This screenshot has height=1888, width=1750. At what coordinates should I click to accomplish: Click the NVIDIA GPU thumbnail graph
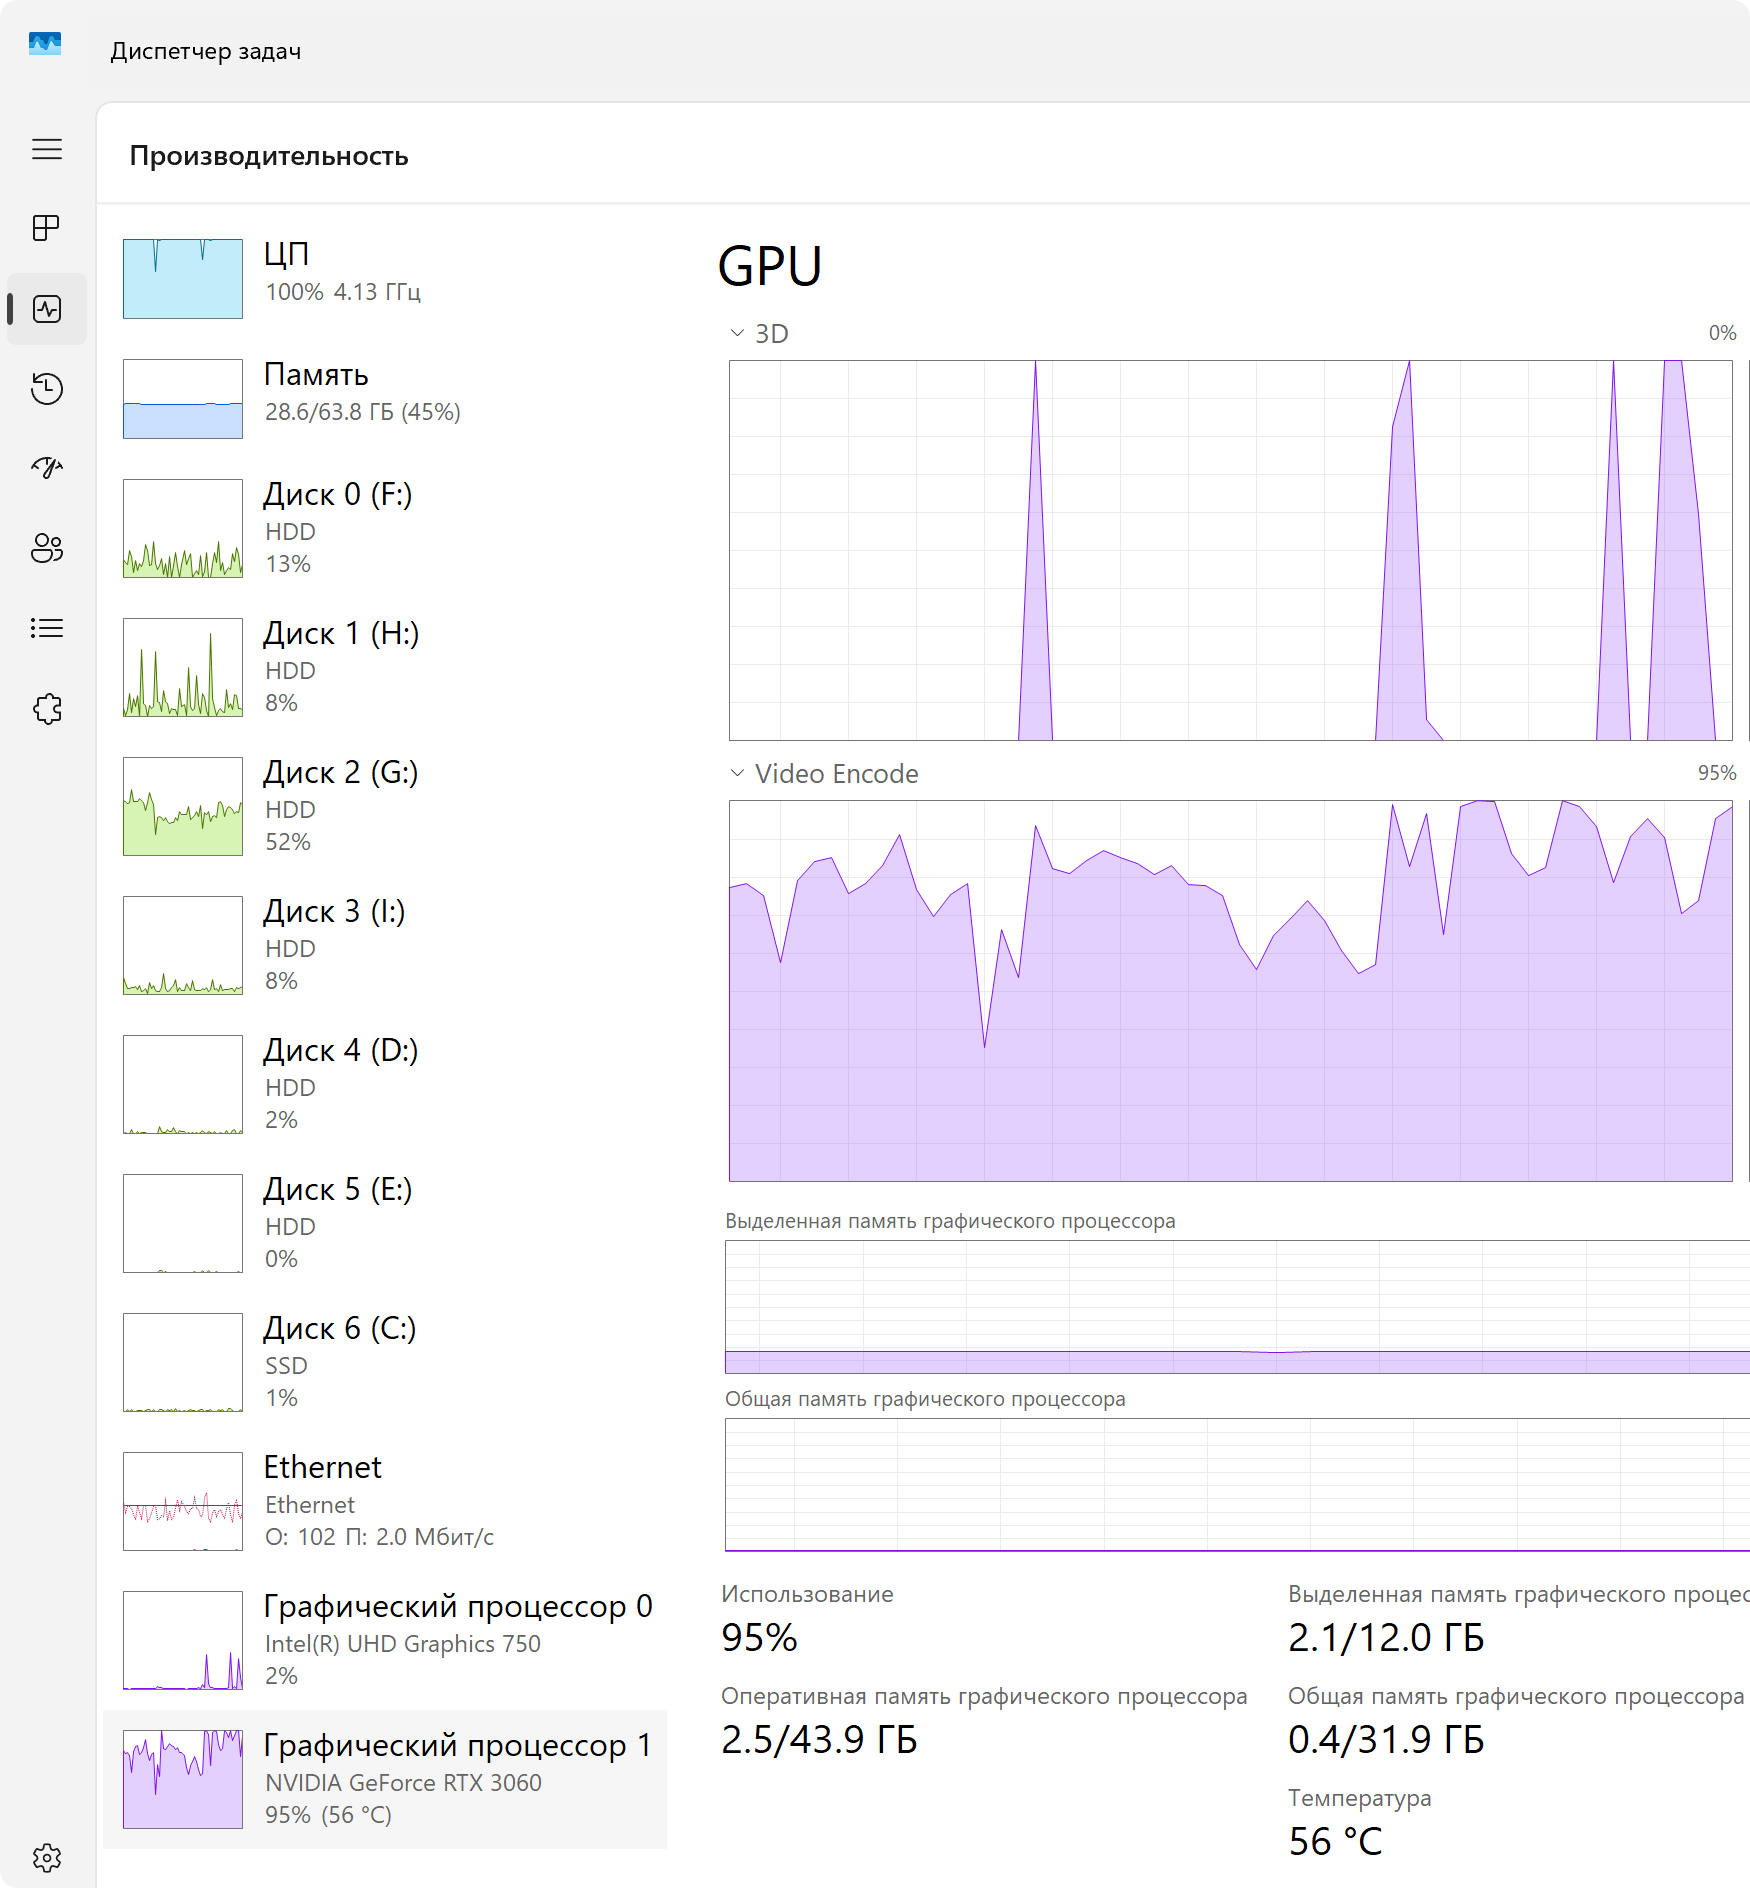tap(183, 1779)
